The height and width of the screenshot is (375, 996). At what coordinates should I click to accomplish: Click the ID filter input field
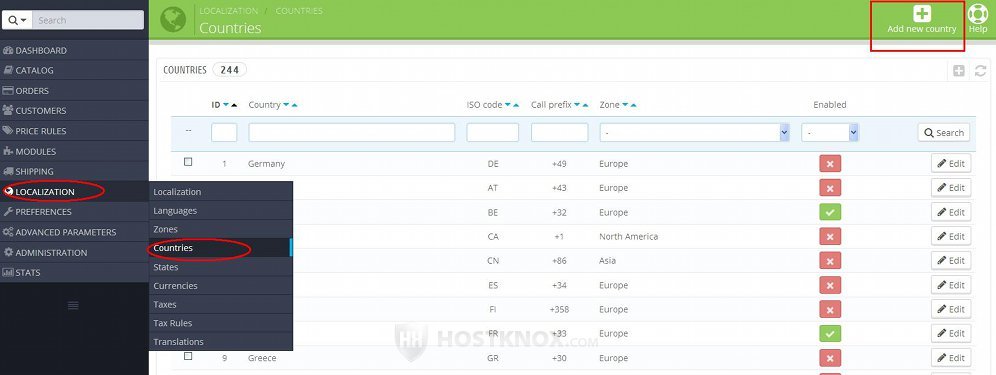(x=224, y=132)
